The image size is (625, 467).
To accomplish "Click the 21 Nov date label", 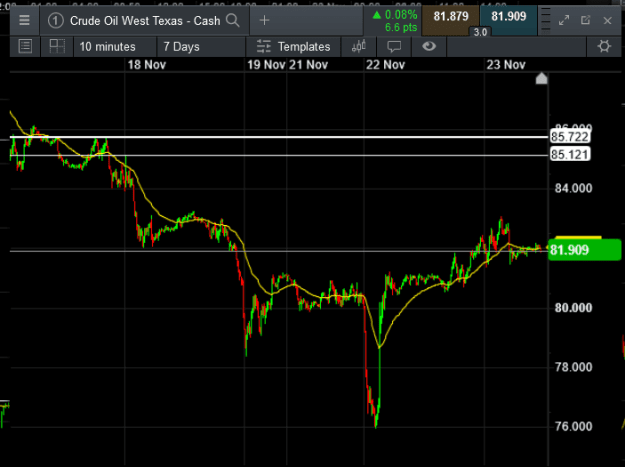I will coord(308,65).
